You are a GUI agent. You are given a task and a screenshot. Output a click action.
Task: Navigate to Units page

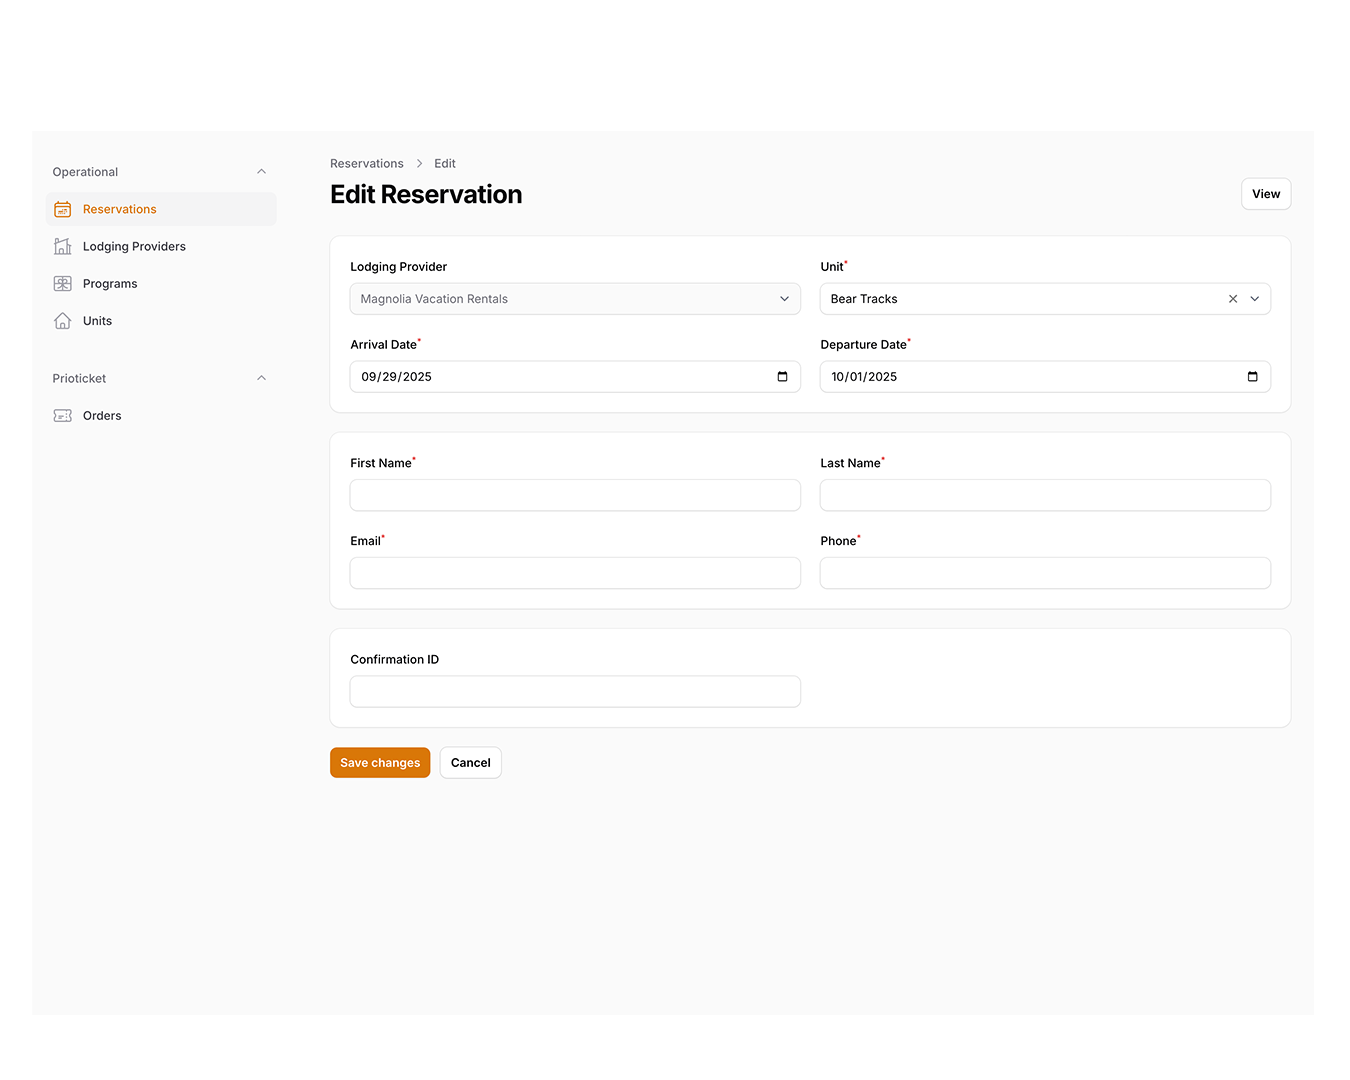click(161, 321)
